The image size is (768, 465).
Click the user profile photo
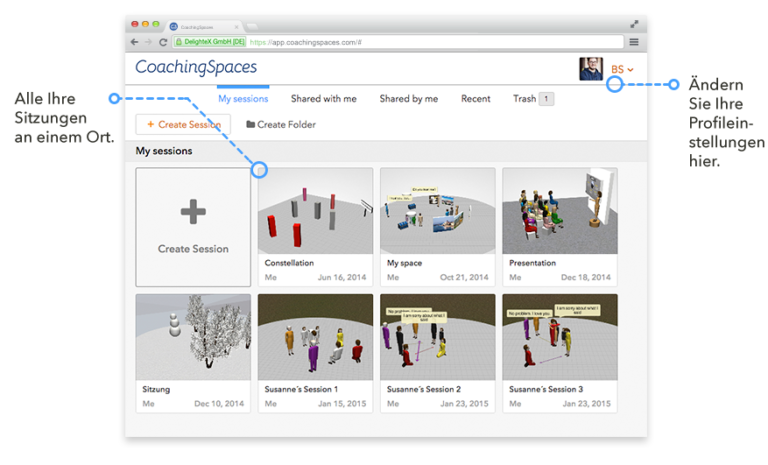point(591,69)
